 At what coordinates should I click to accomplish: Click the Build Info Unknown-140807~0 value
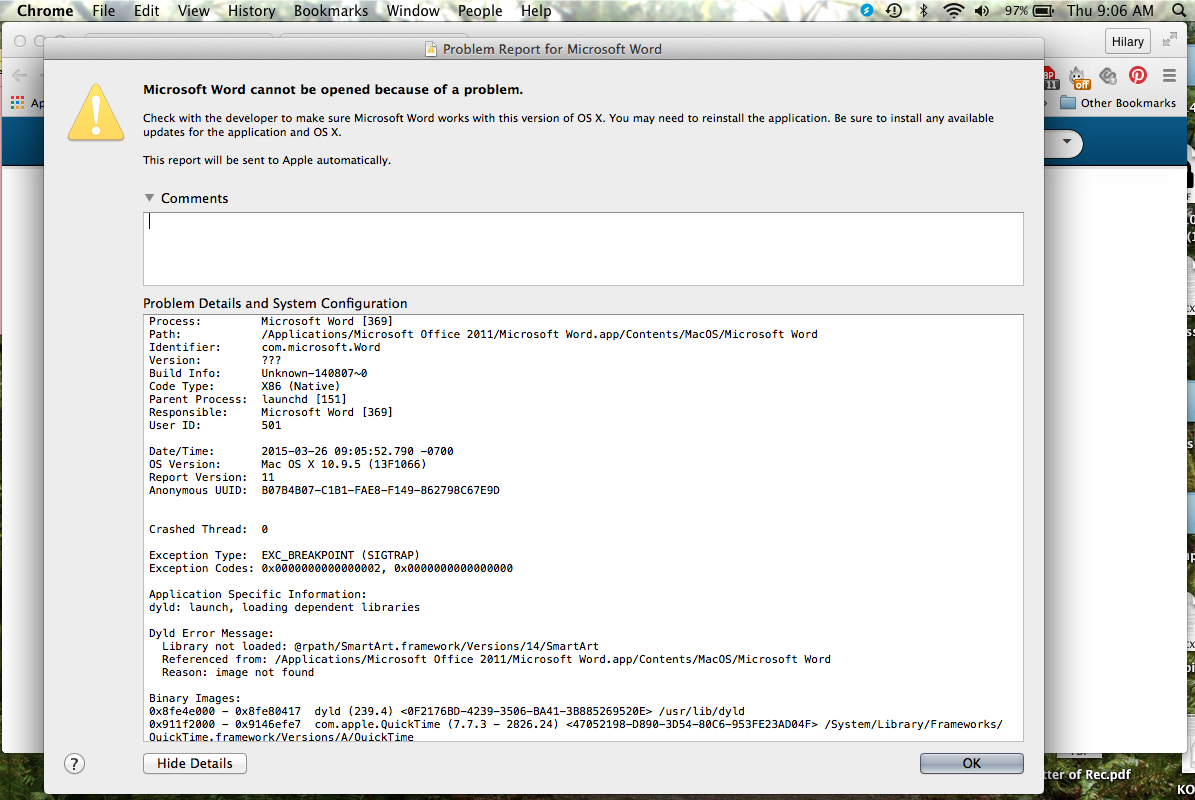click(x=314, y=373)
